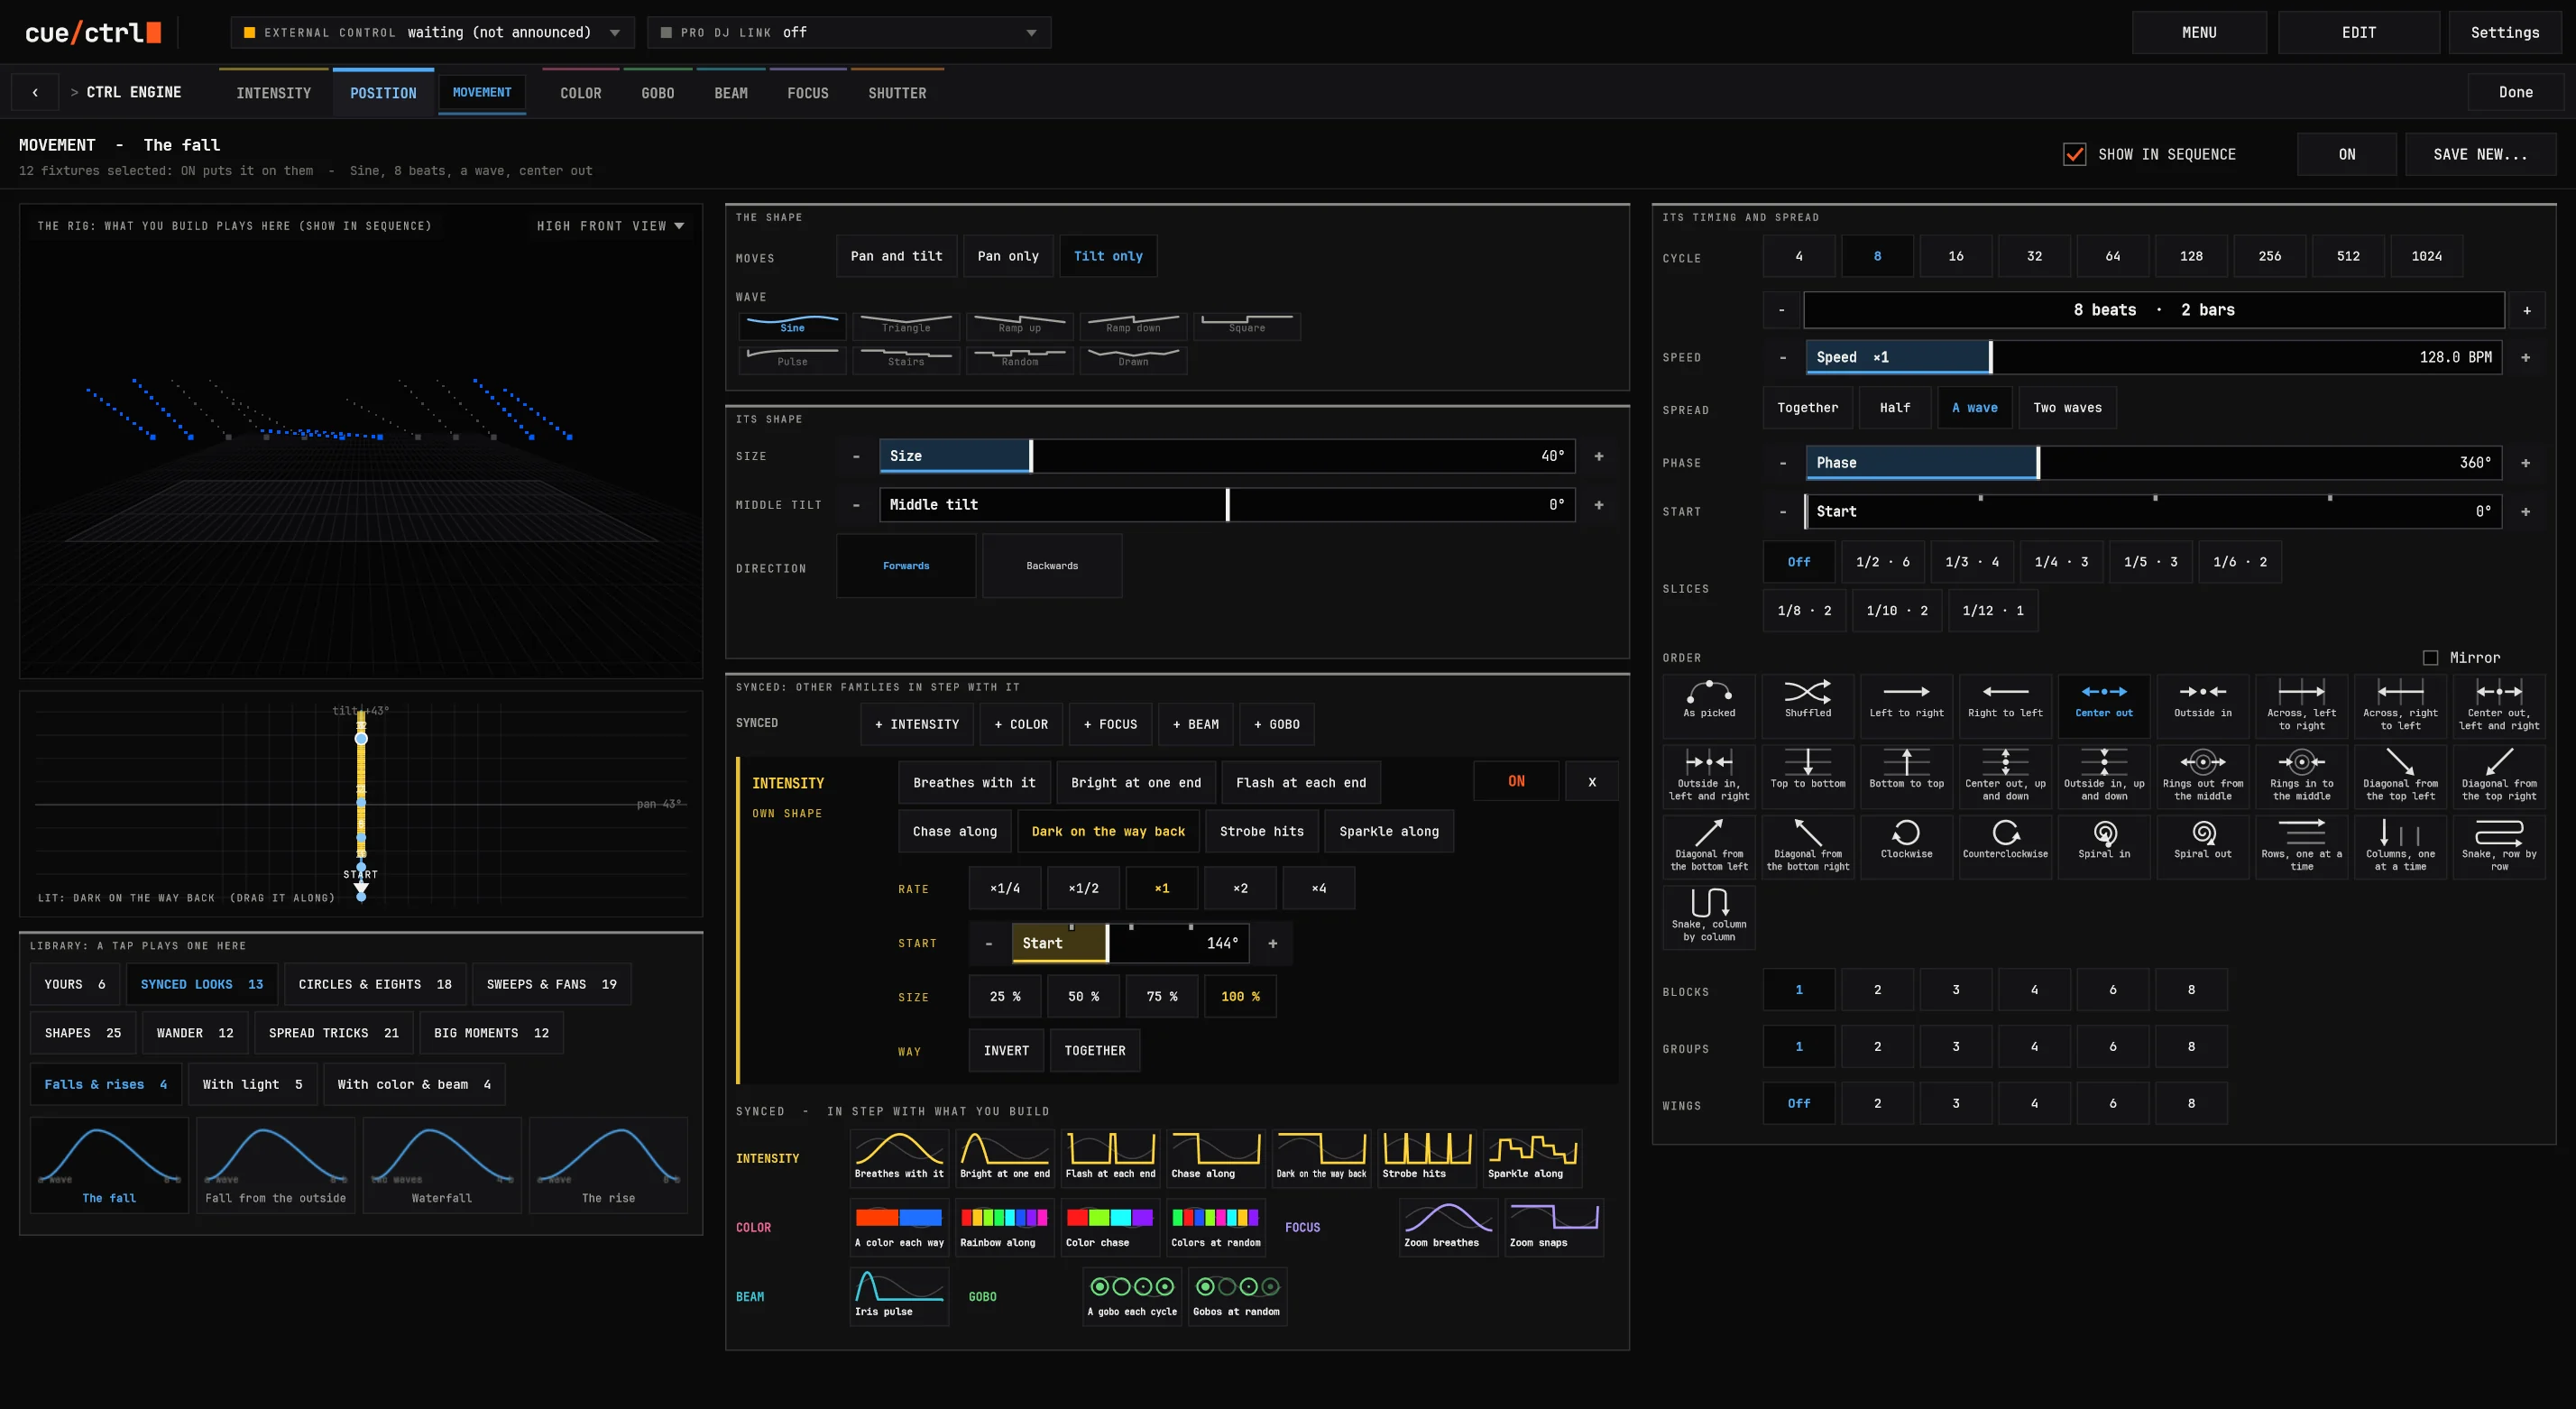Increase cycle length with the plus button
This screenshot has width=2576, height=1409.
click(x=2527, y=310)
